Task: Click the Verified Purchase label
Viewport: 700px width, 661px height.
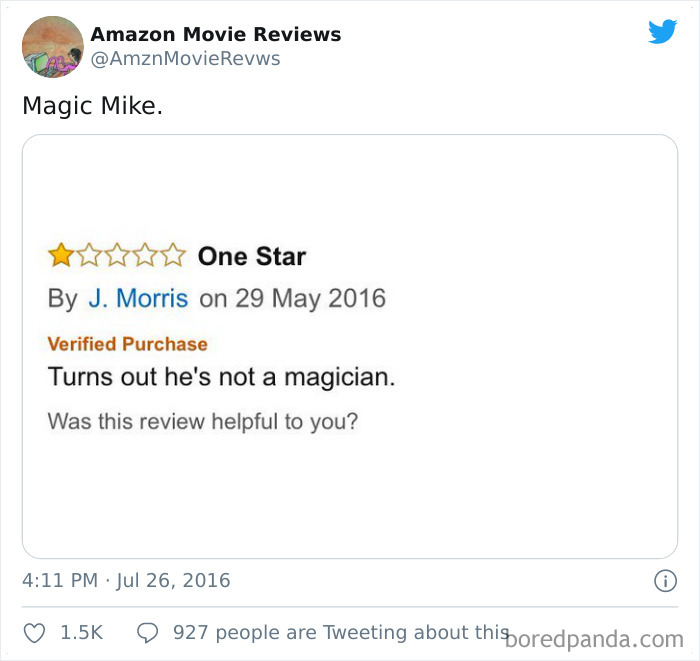Action: (128, 344)
